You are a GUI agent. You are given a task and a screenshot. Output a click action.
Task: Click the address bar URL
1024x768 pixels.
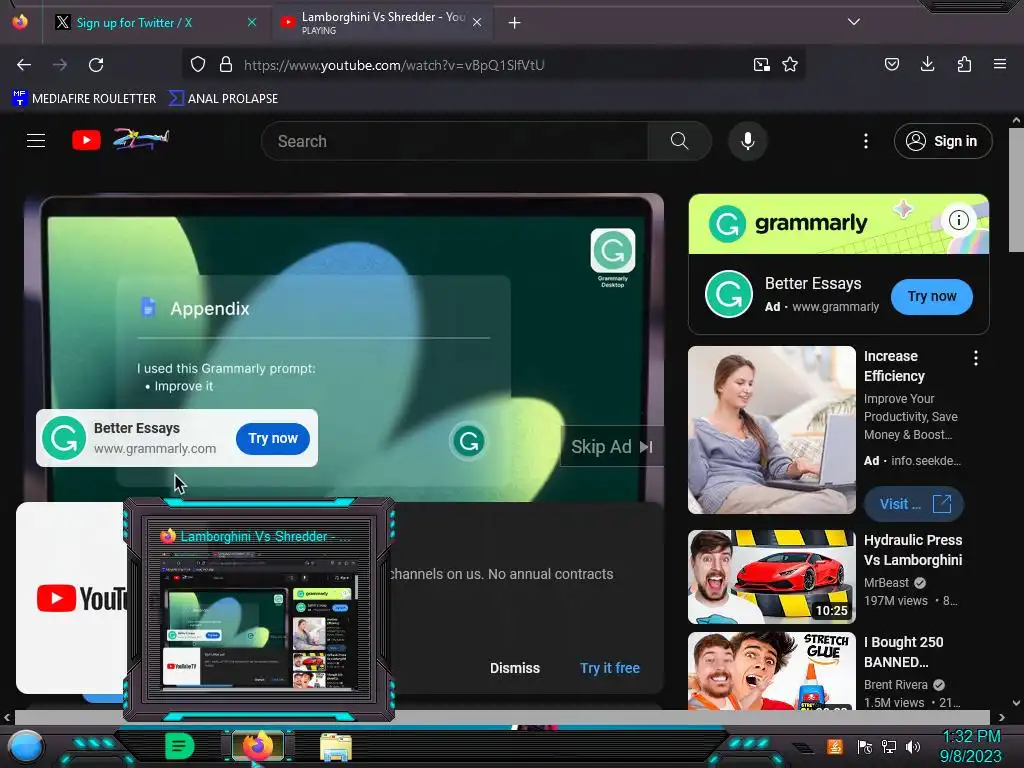[x=394, y=65]
